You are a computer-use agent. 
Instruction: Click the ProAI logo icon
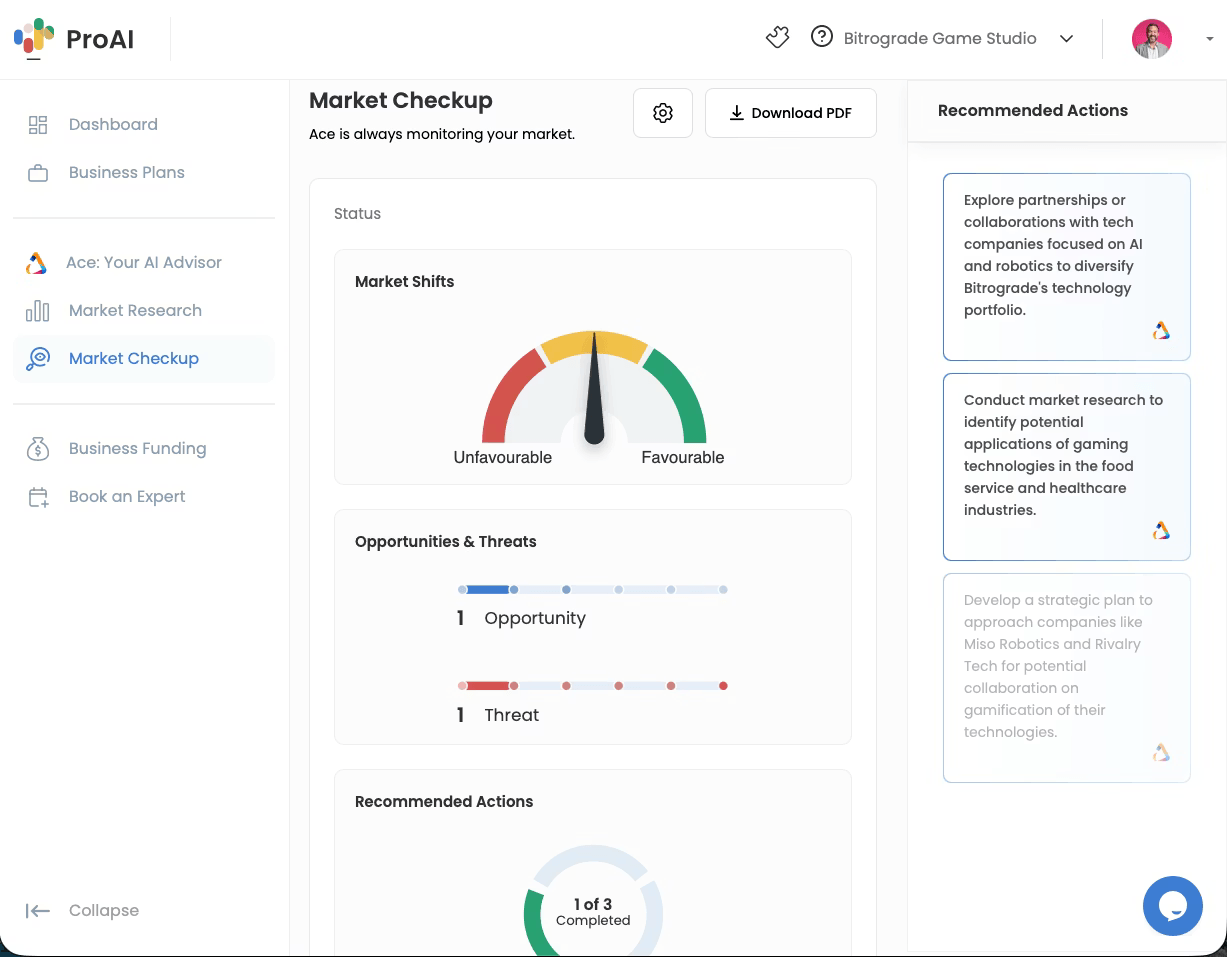[x=34, y=37]
